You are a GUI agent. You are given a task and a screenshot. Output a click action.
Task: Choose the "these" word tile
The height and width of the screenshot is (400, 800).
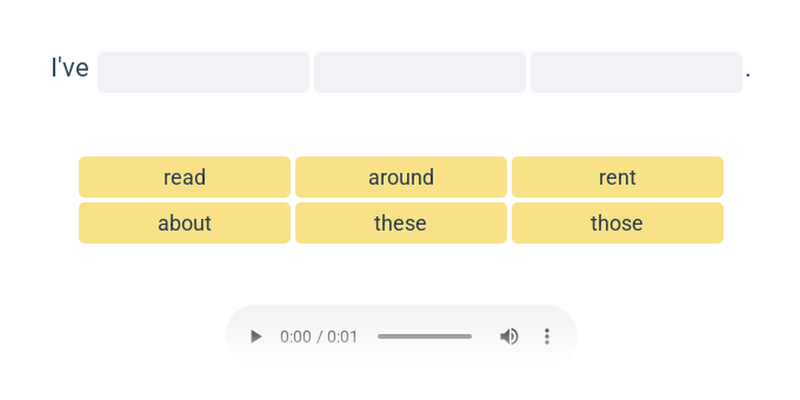pos(401,223)
